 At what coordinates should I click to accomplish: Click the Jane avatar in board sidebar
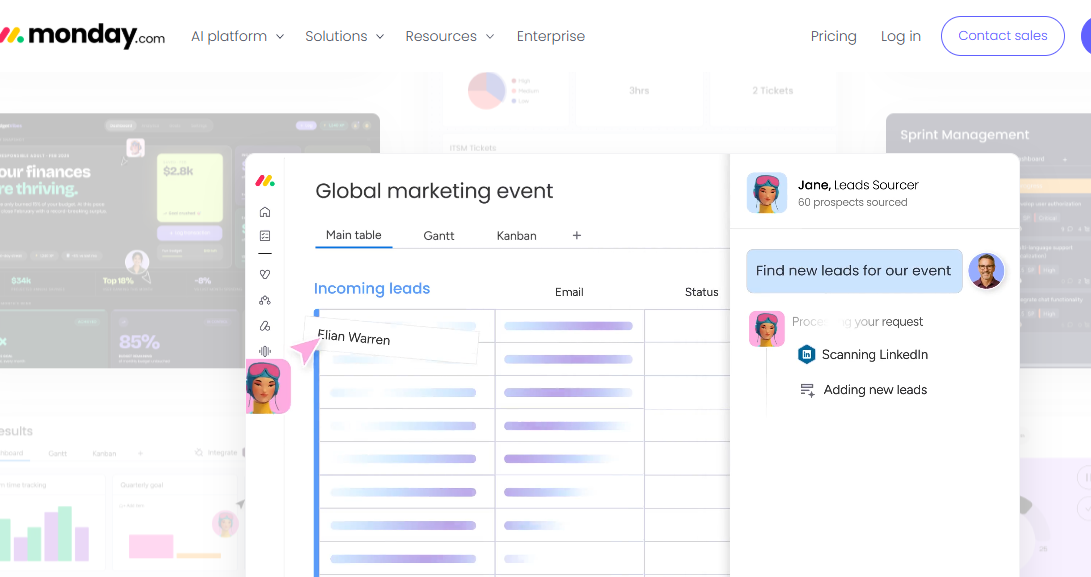(x=268, y=386)
